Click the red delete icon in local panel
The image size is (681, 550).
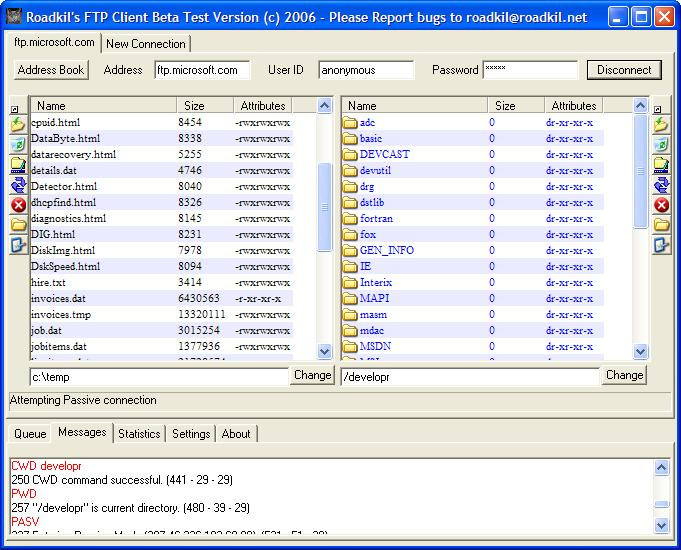18,205
